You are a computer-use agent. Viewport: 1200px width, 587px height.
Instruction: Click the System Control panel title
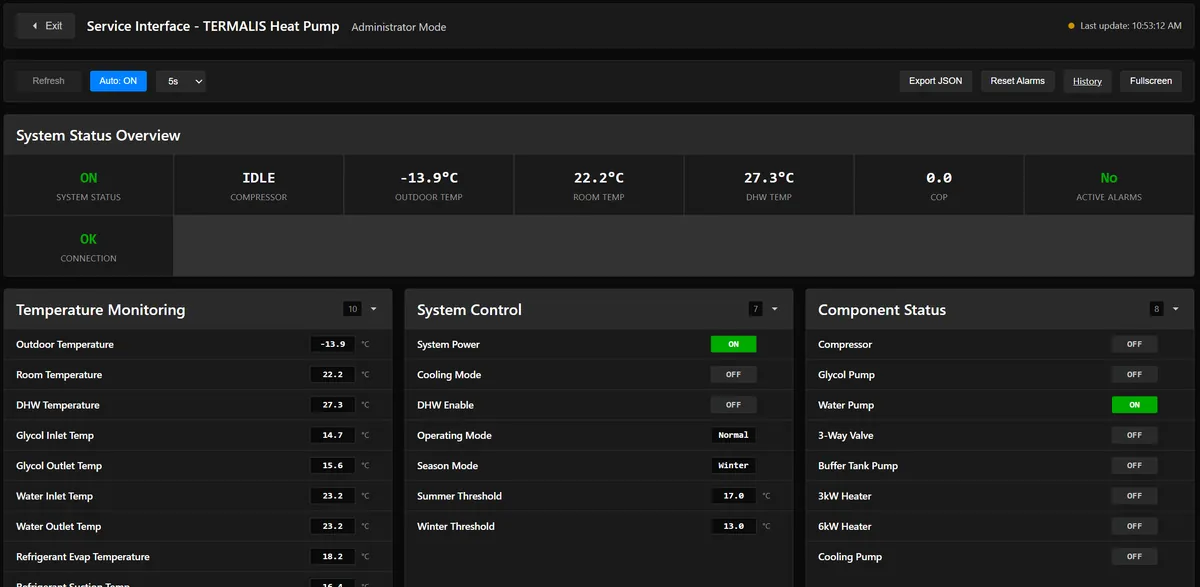[x=469, y=310]
